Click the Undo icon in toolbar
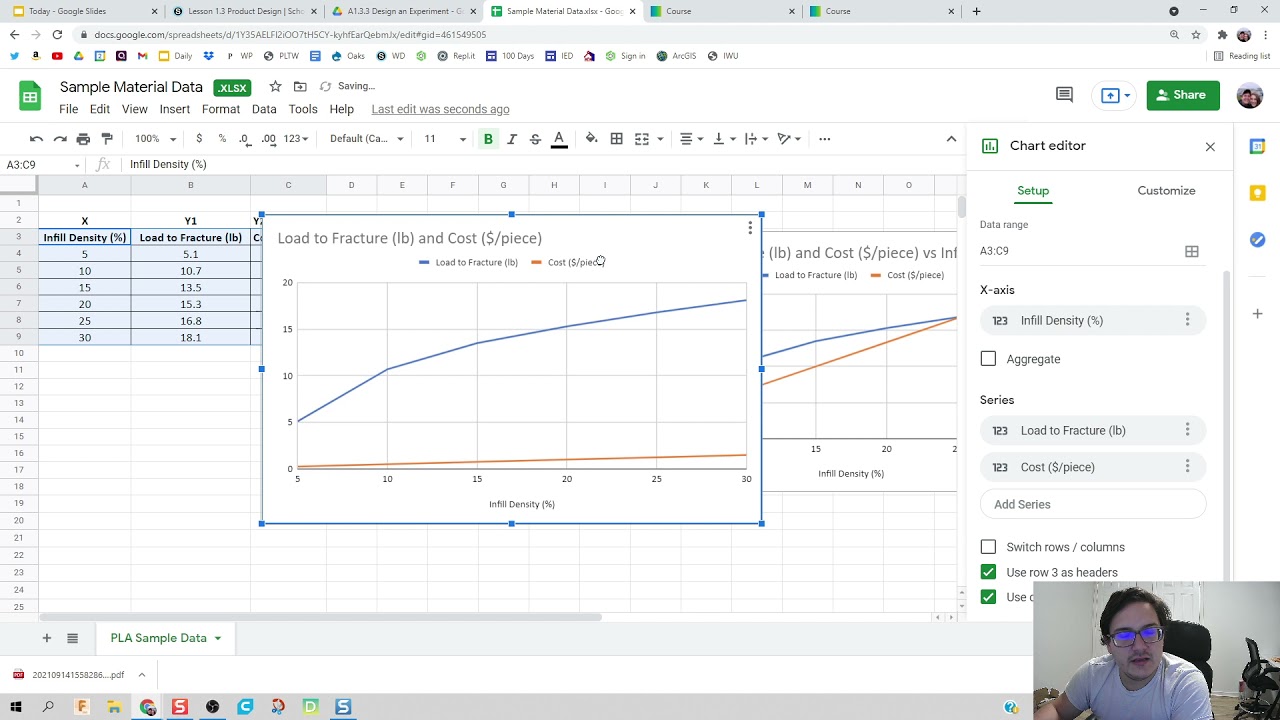The height and width of the screenshot is (720, 1280). click(x=36, y=139)
